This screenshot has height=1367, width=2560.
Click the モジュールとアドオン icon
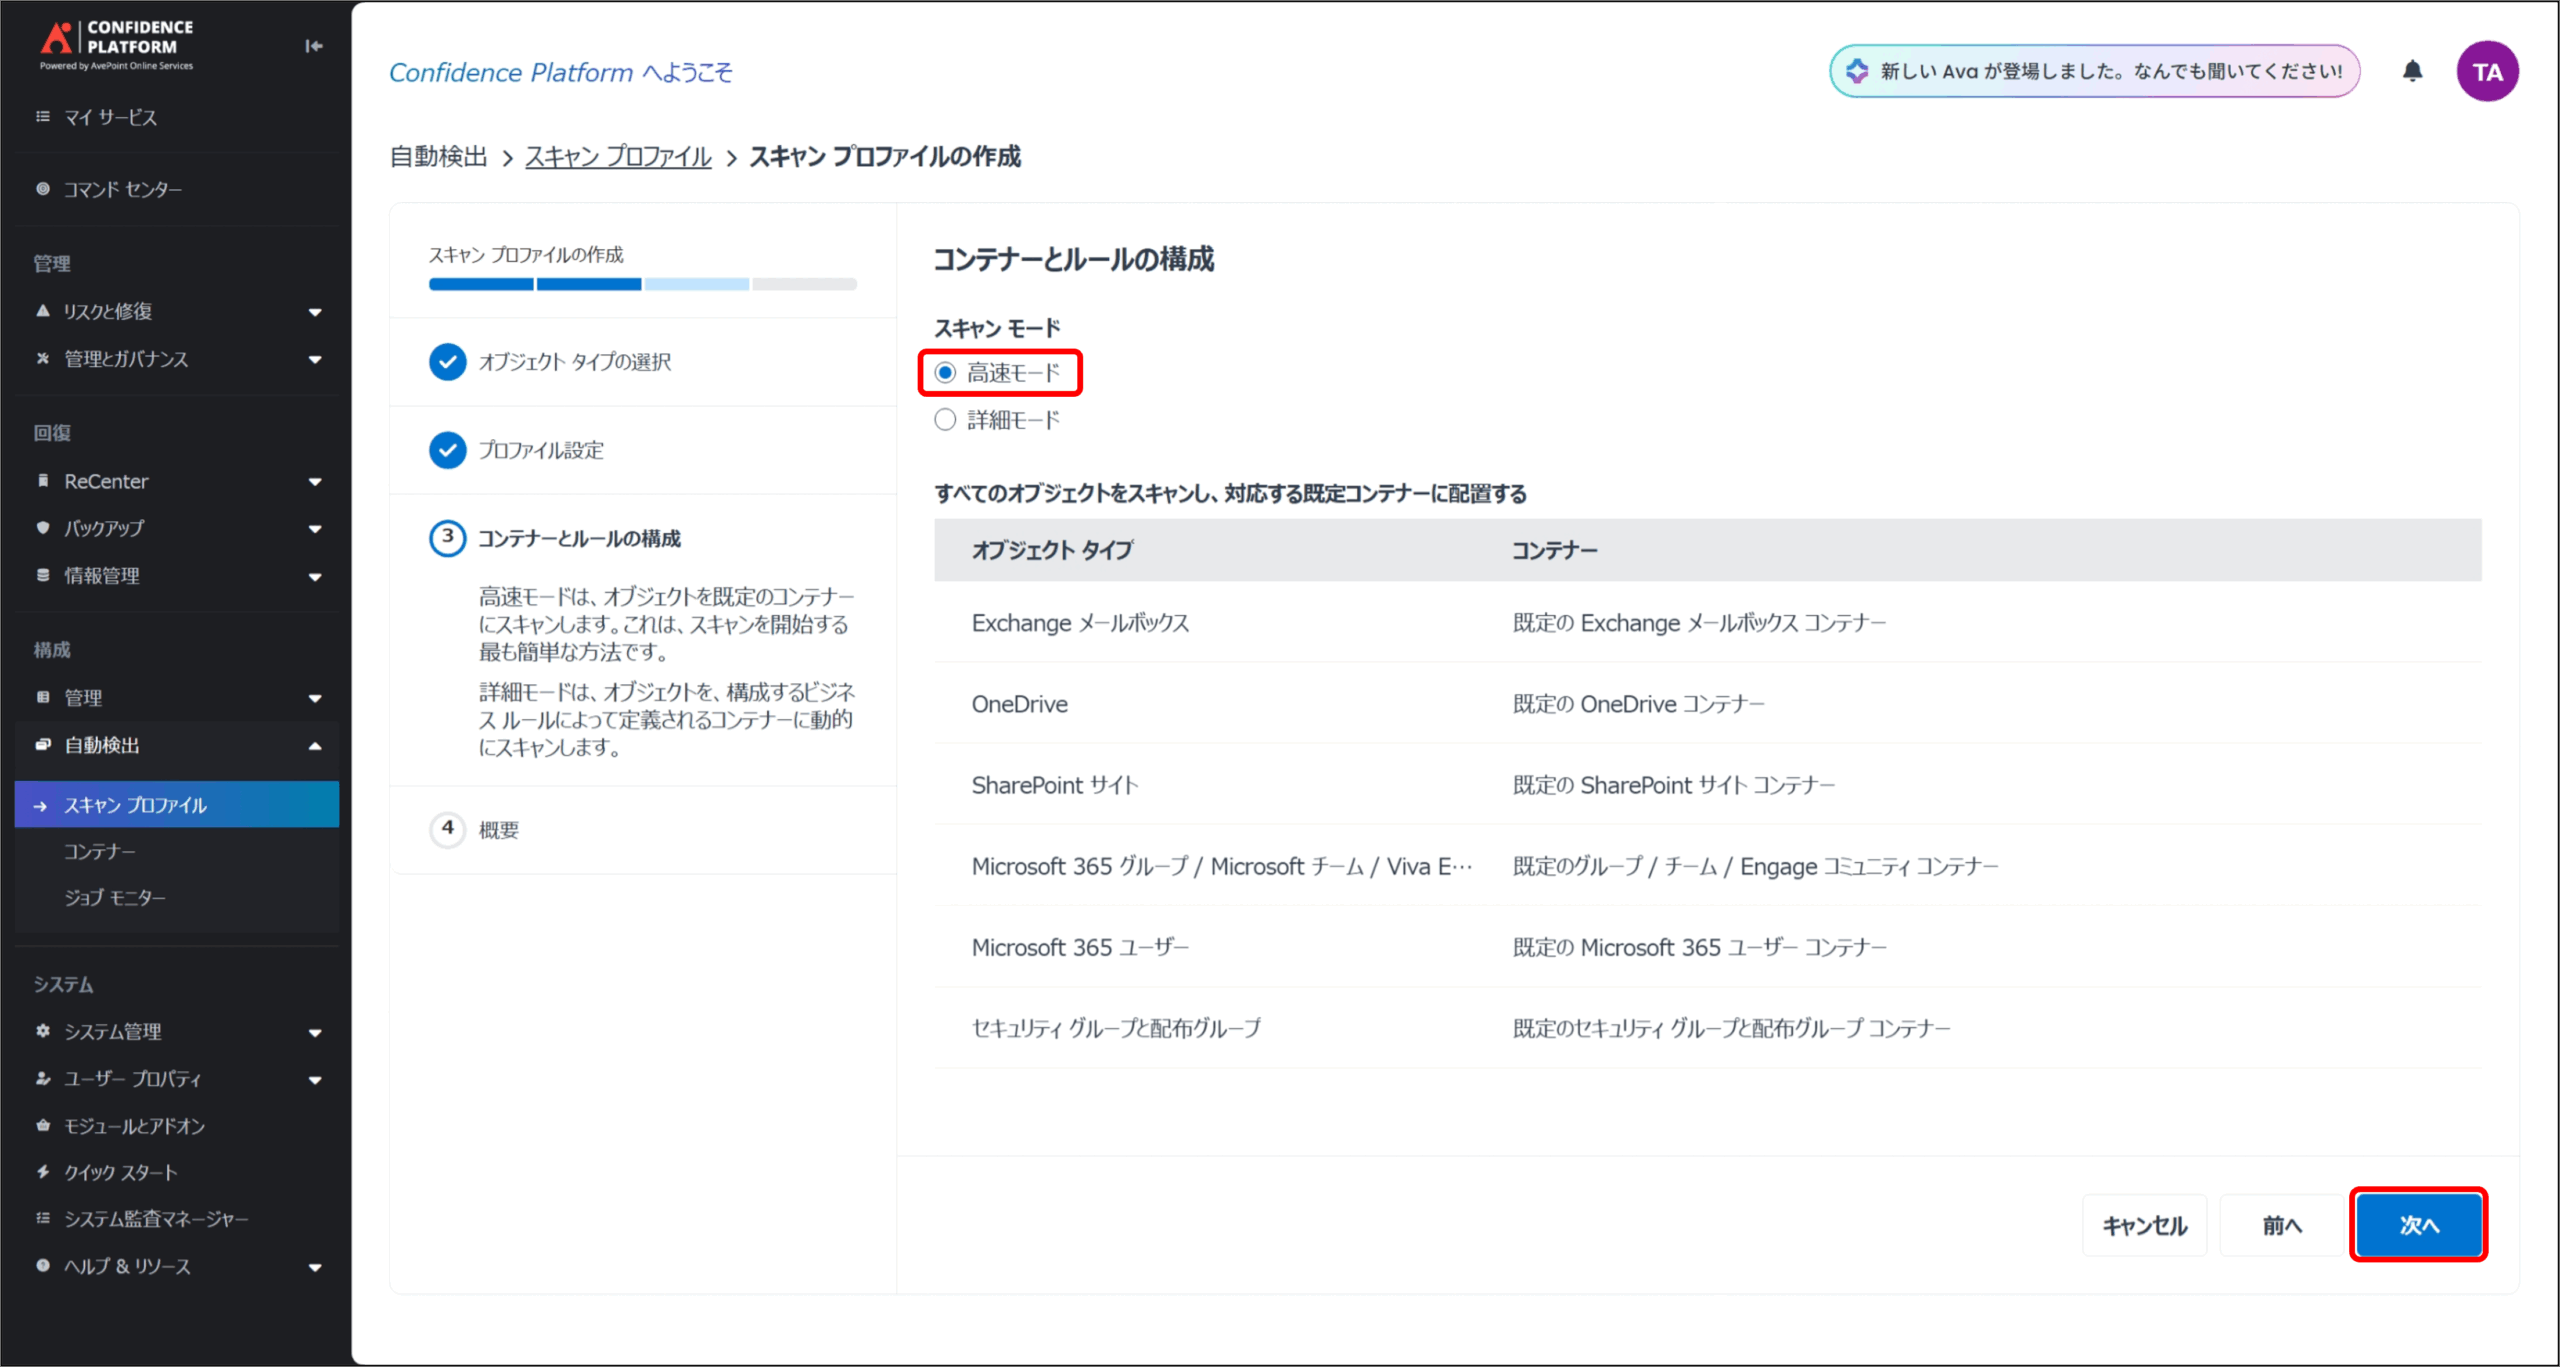[43, 1125]
